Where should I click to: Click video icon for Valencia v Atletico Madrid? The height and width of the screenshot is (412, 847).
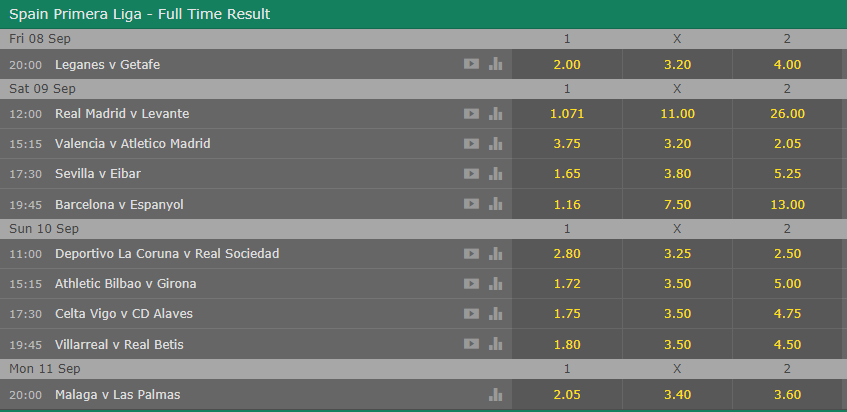[x=471, y=144]
